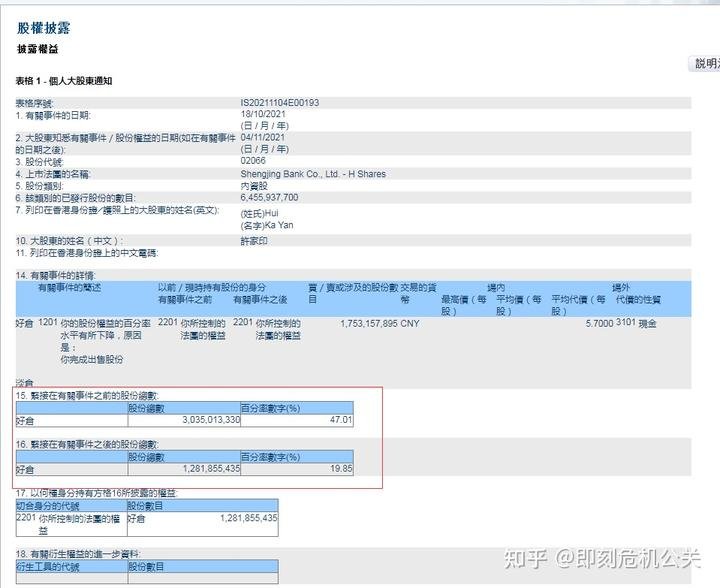The image size is (720, 588).
Task: Click the 有關事件的簡述 column header
Action: click(69, 288)
